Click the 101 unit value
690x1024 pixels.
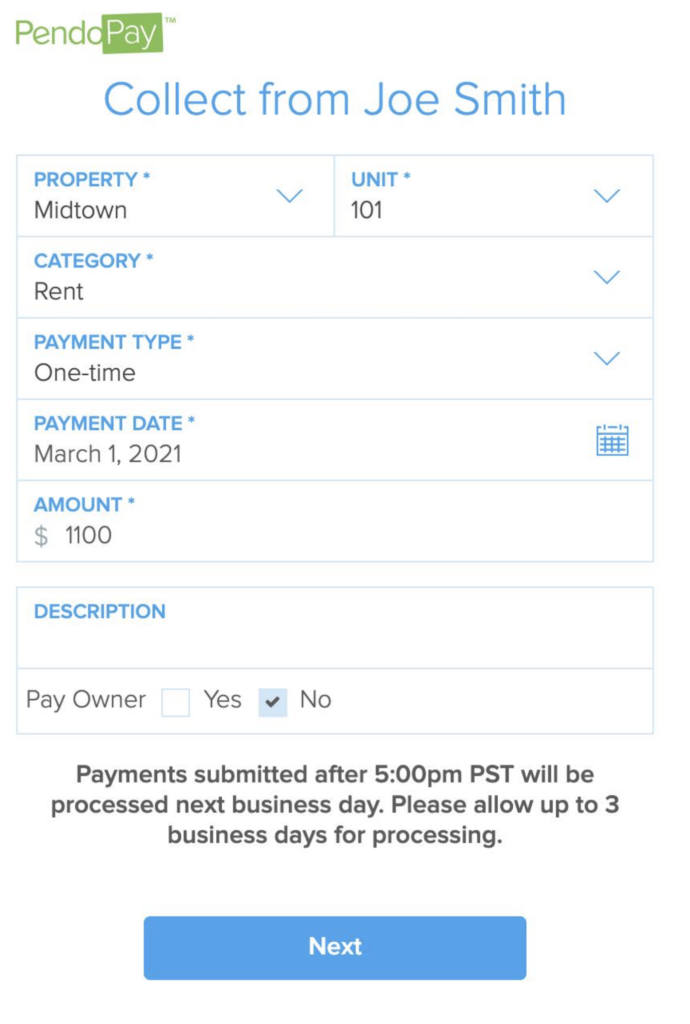366,210
